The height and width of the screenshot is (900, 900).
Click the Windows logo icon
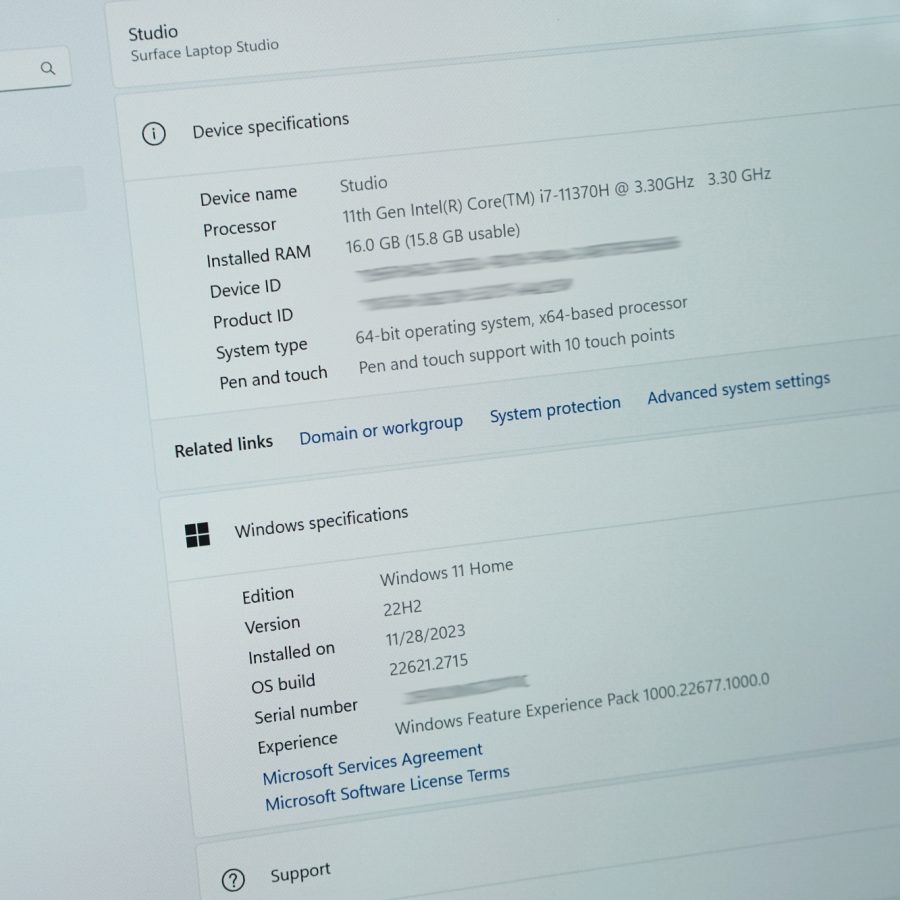click(x=197, y=535)
